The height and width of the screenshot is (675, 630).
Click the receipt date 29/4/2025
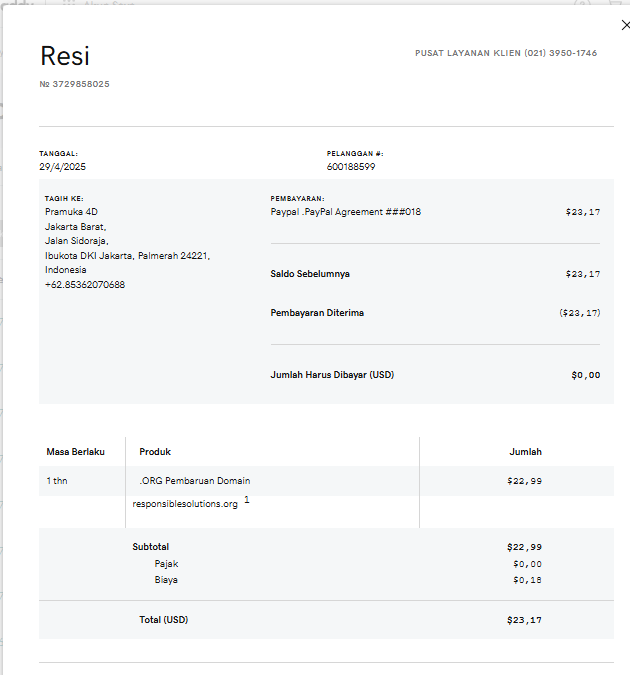tap(63, 167)
